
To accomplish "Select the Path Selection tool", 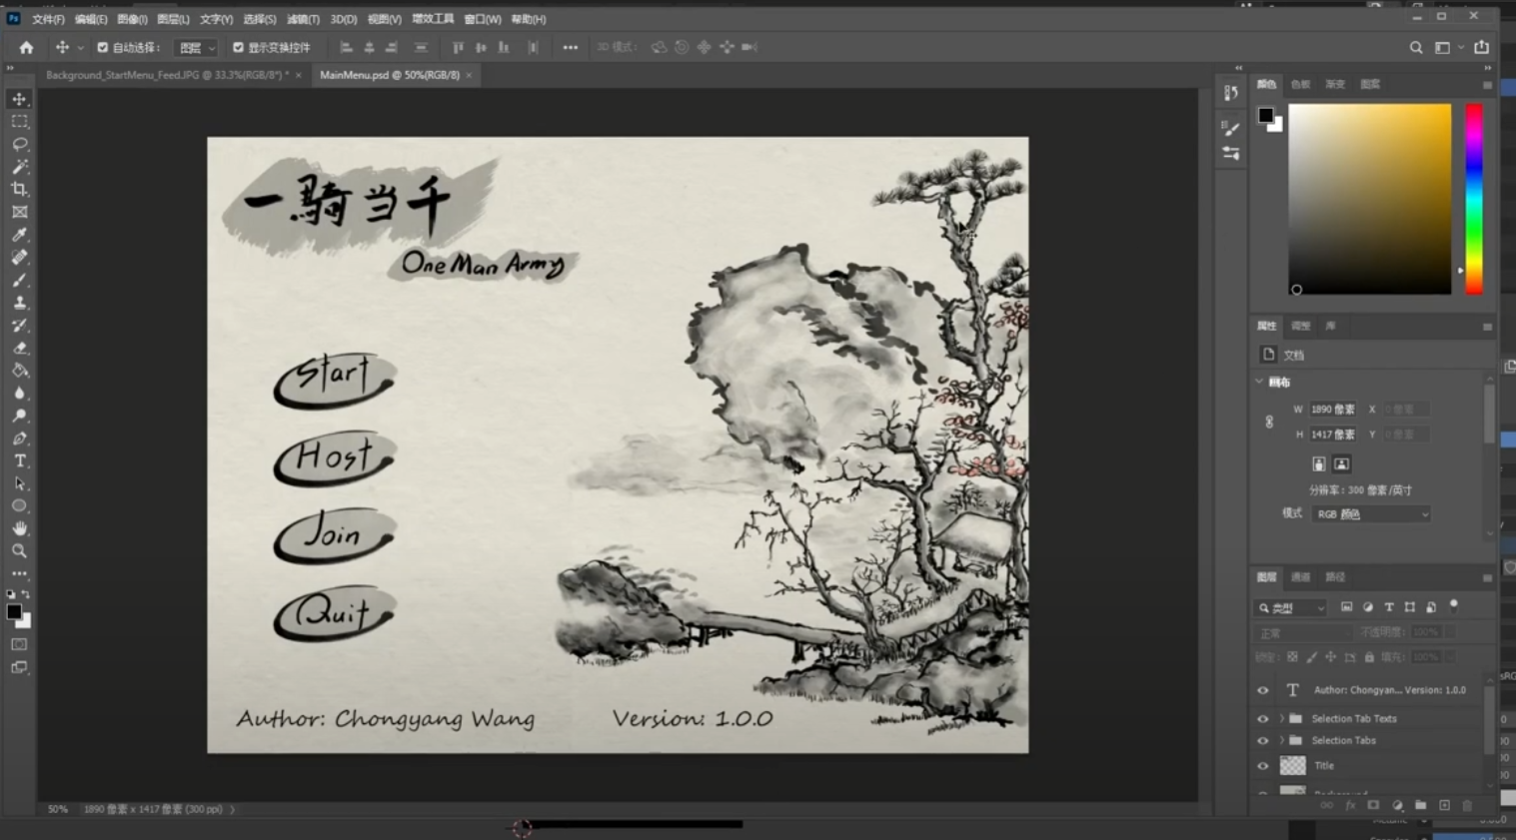I will 19,483.
